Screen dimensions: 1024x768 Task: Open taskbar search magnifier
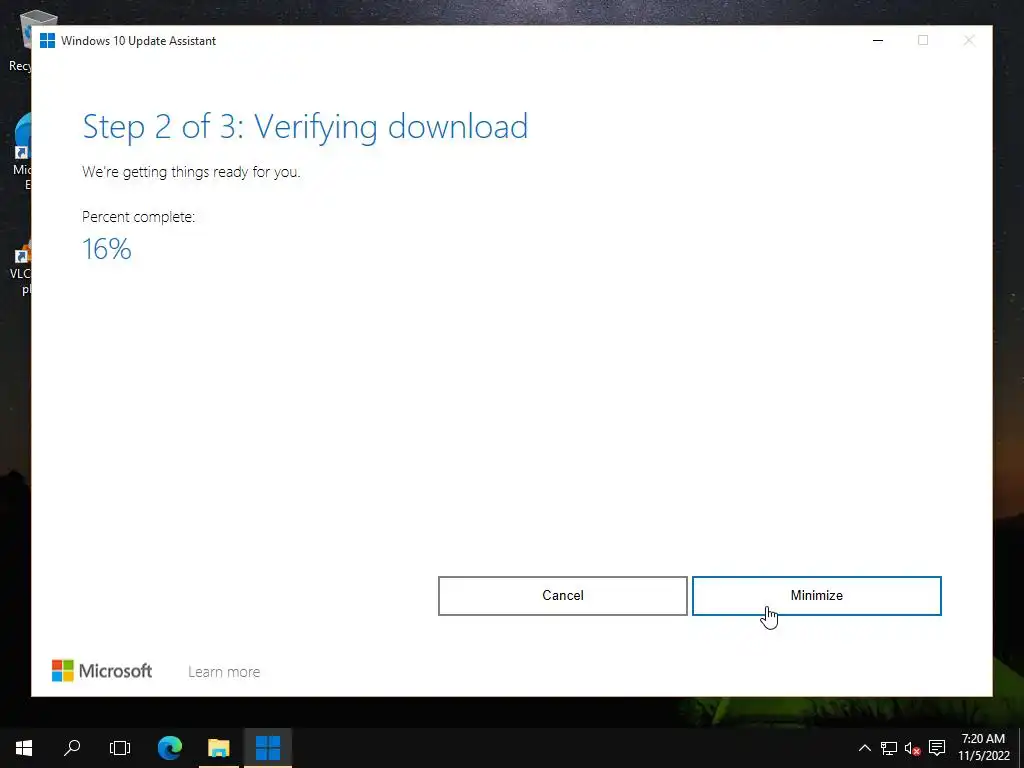tap(72, 748)
